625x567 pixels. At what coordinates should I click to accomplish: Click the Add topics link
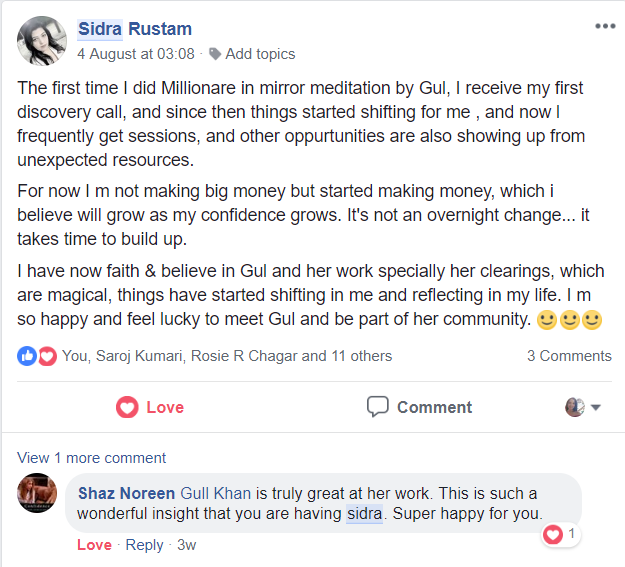[x=260, y=54]
